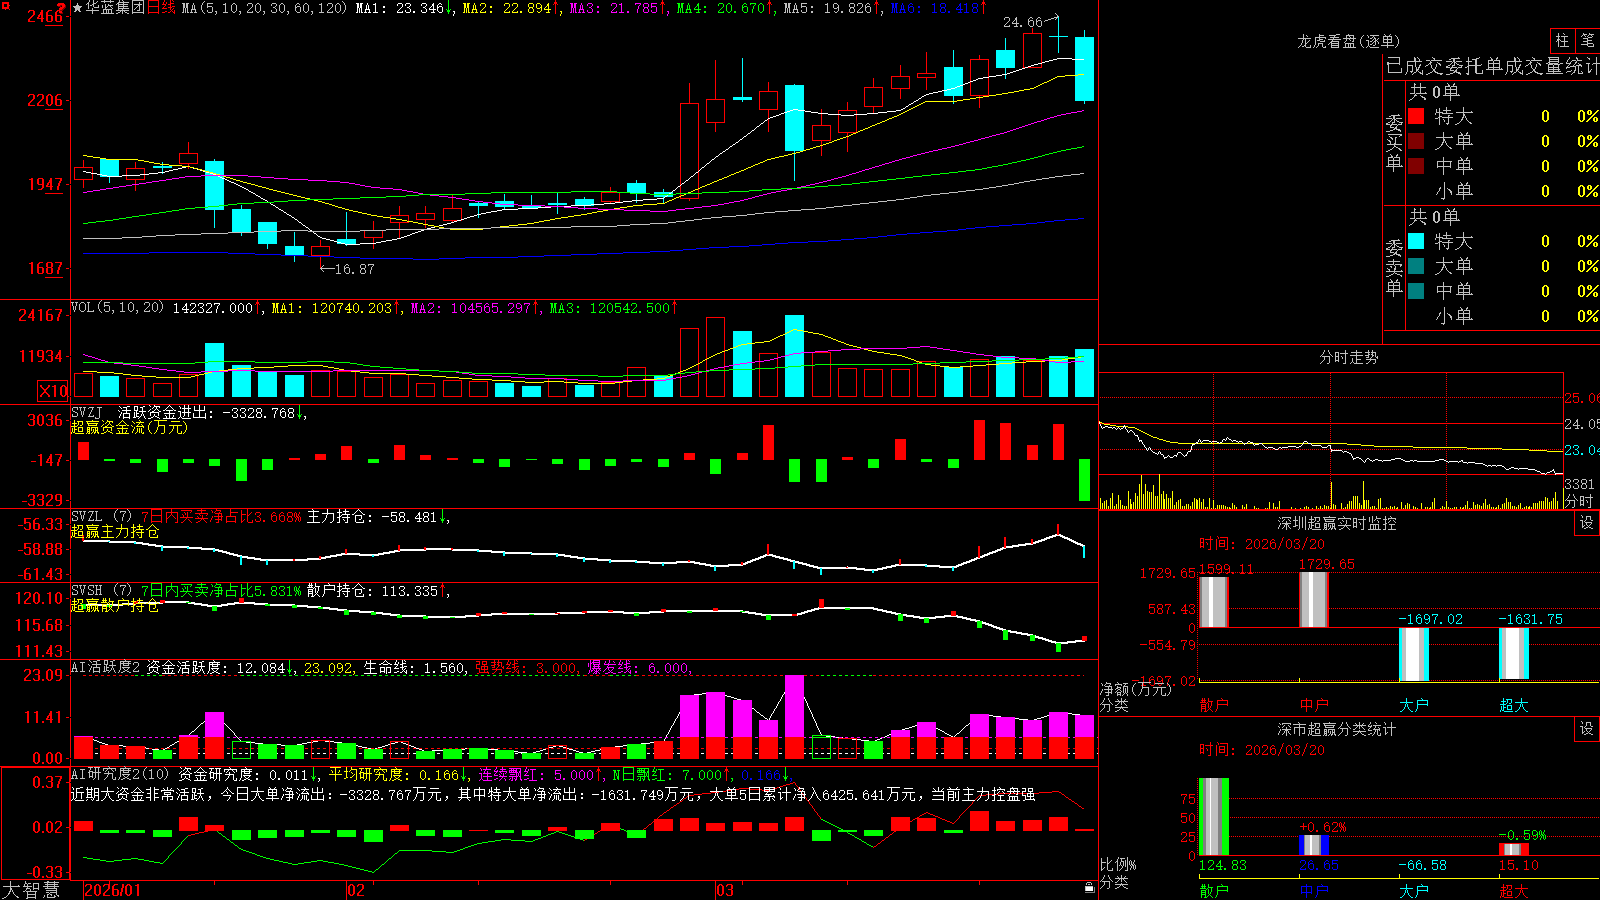Change the 日线 period label
The image size is (1600, 900).
point(161,8)
